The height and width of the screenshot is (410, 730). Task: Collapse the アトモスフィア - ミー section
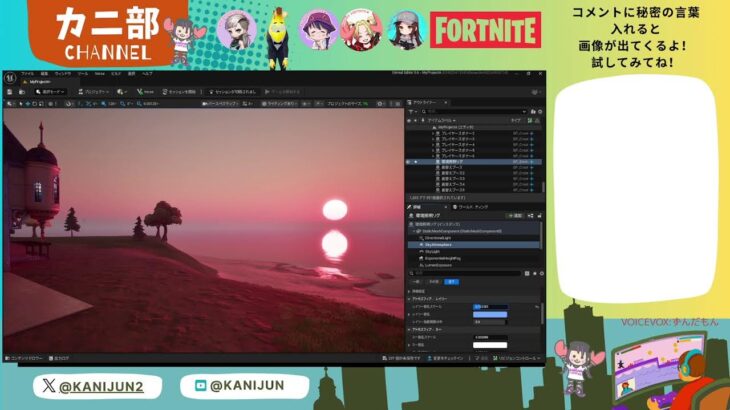tap(409, 329)
